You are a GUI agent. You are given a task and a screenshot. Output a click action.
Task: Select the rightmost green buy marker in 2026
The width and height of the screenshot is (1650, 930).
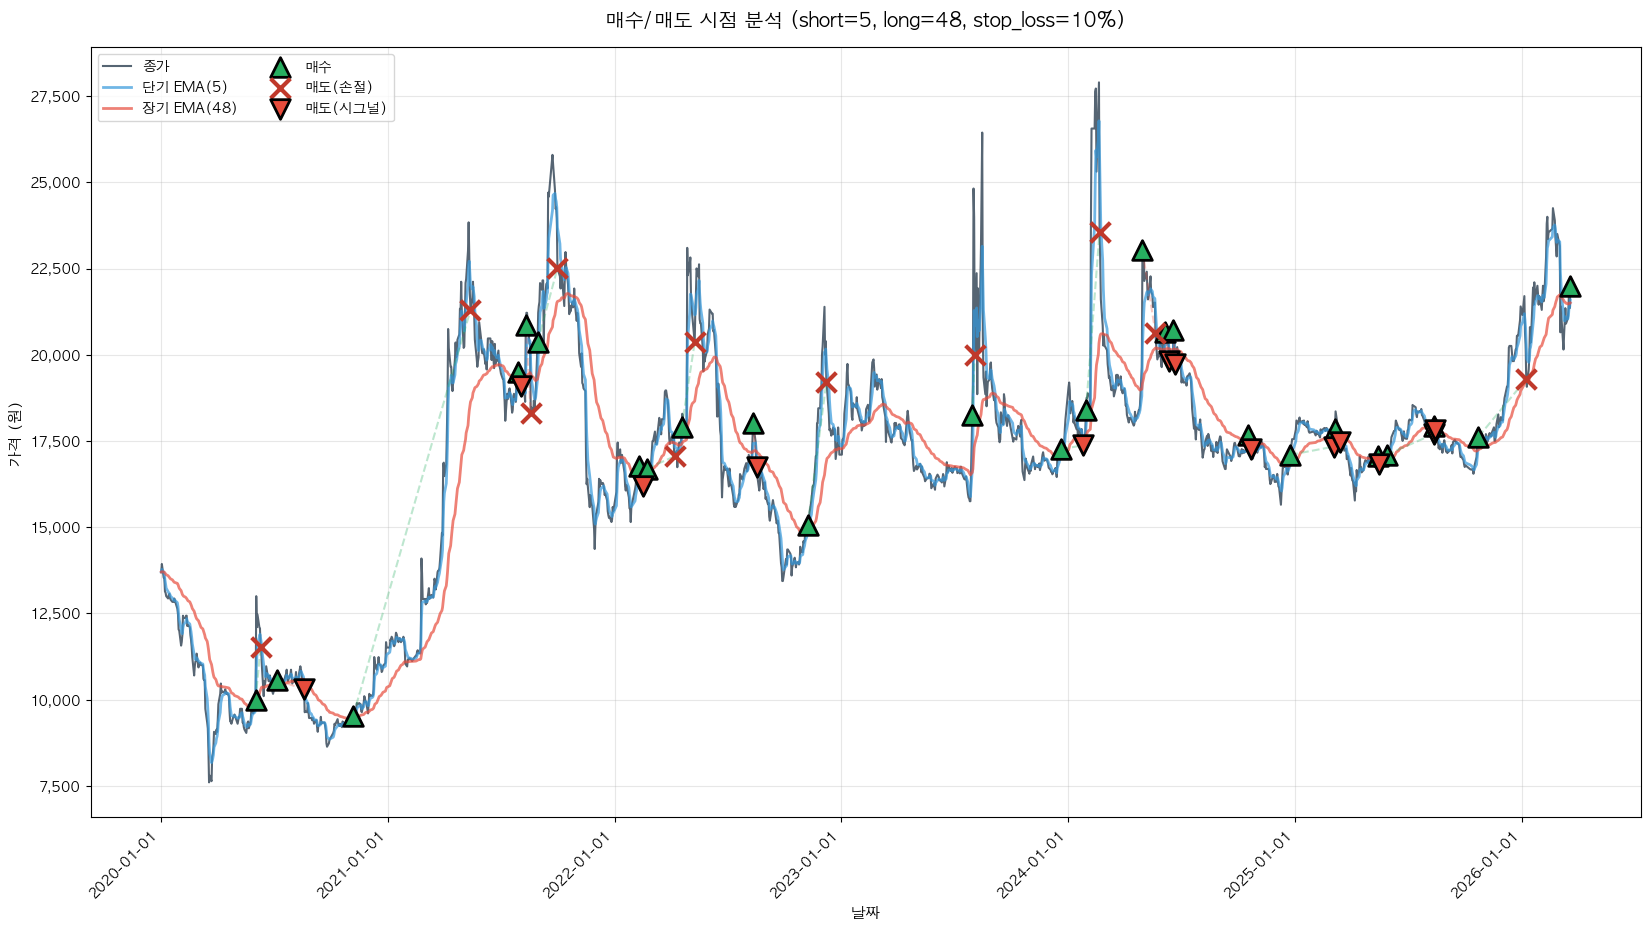coord(1570,287)
